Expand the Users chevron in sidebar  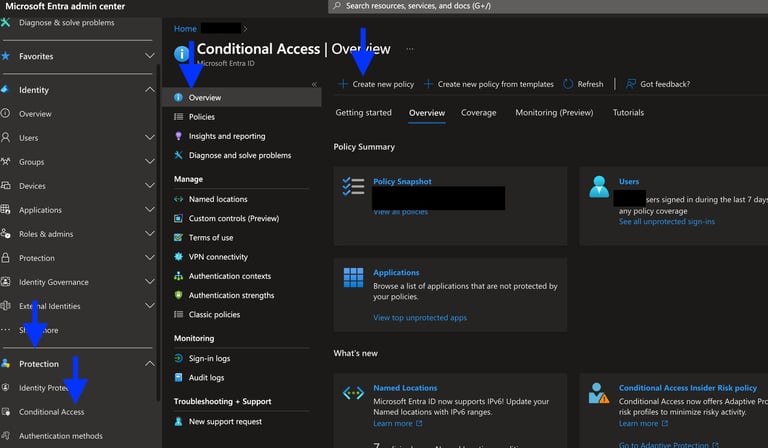(x=149, y=138)
